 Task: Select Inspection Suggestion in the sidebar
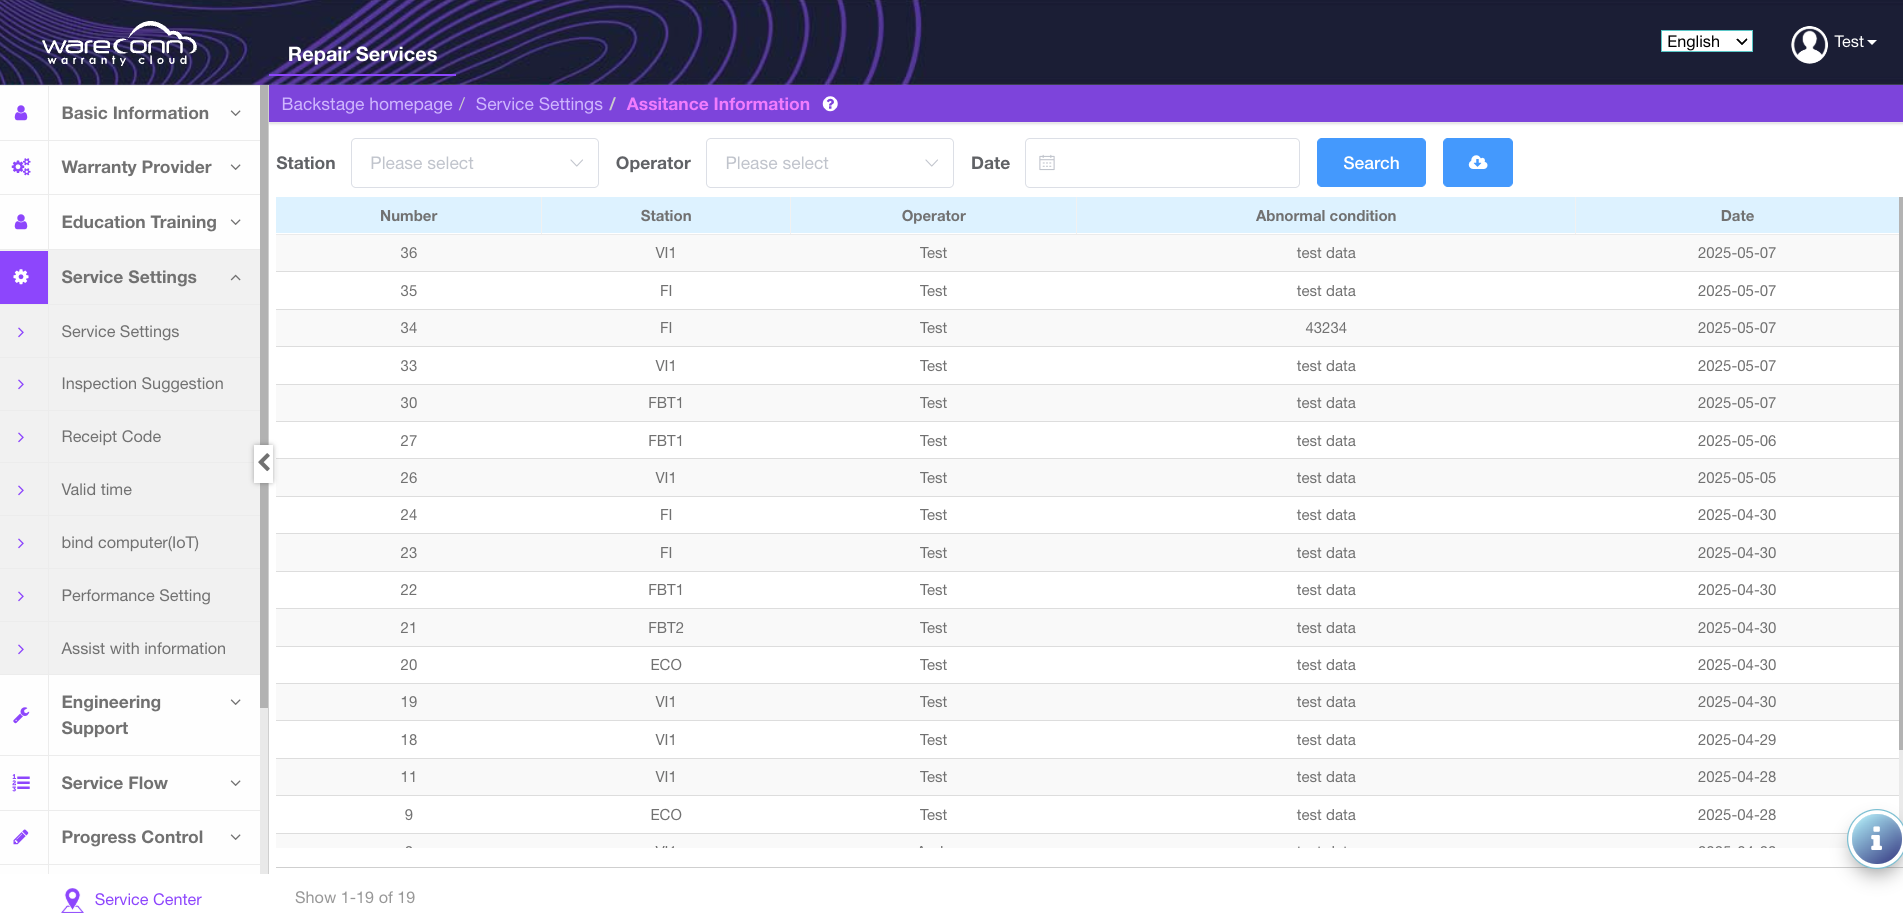[142, 384]
